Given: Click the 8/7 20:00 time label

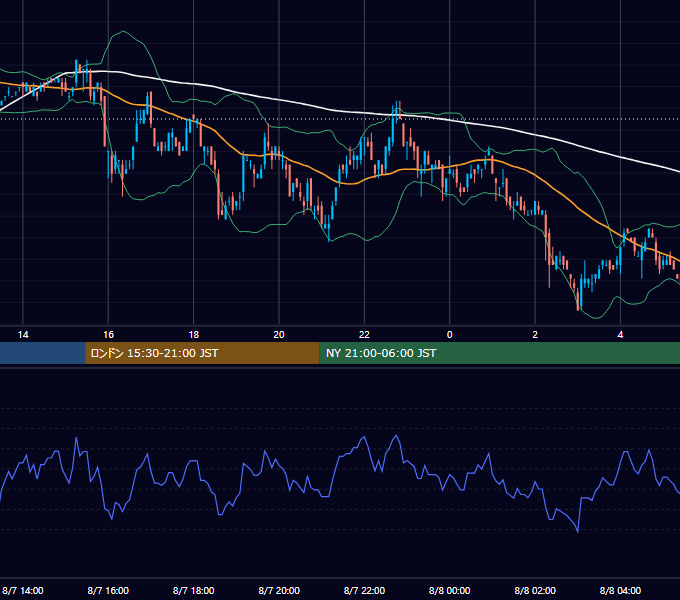Looking at the screenshot, I should pyautogui.click(x=279, y=590).
